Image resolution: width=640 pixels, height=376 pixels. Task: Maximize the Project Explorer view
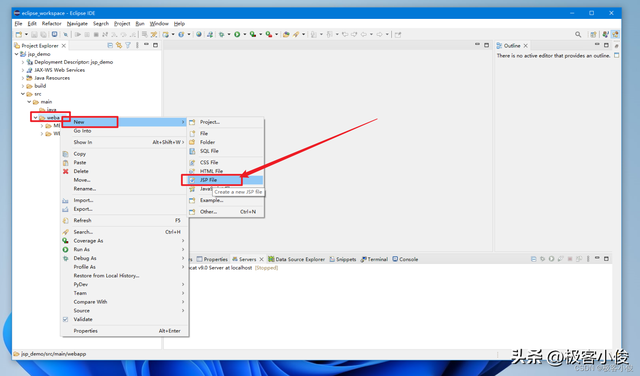(156, 45)
